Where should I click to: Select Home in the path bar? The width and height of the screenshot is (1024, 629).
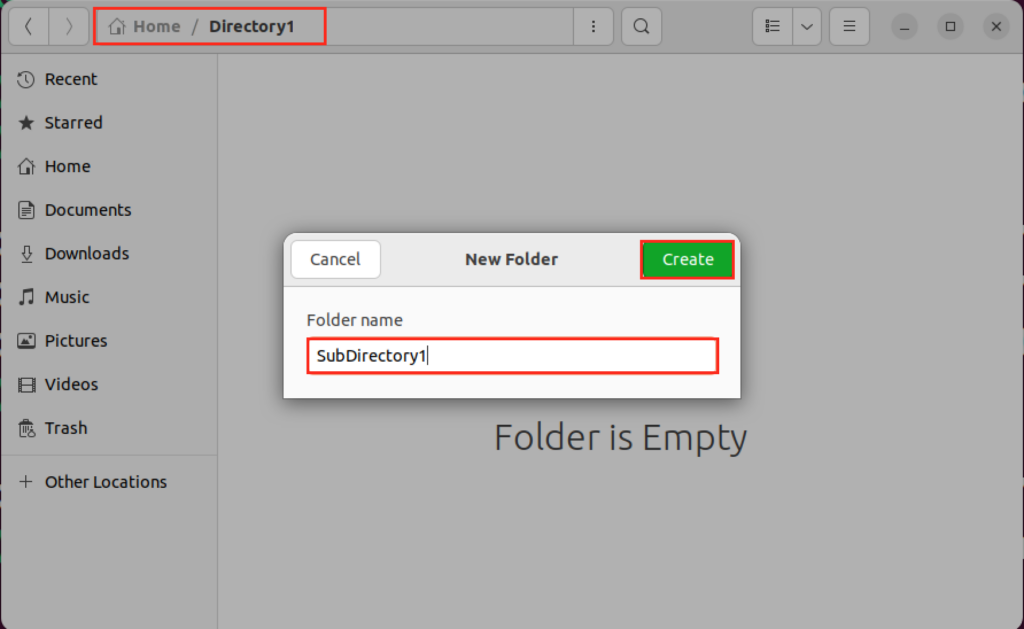click(145, 27)
